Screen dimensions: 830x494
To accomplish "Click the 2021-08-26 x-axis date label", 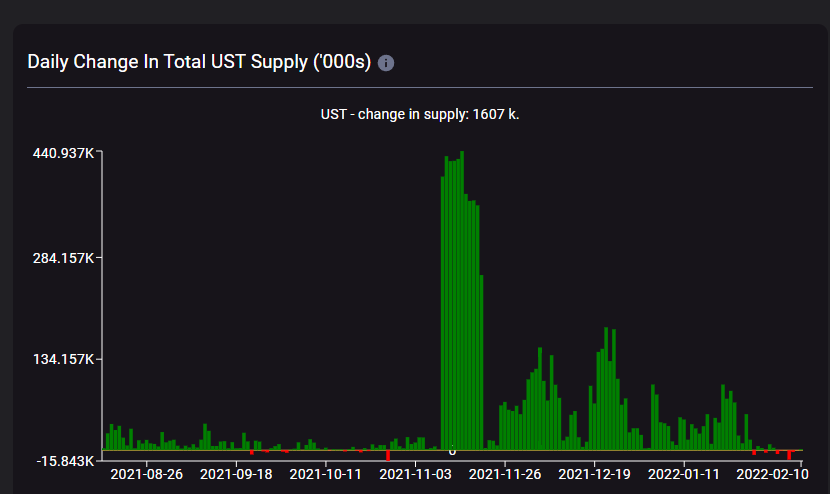I will (x=147, y=474).
